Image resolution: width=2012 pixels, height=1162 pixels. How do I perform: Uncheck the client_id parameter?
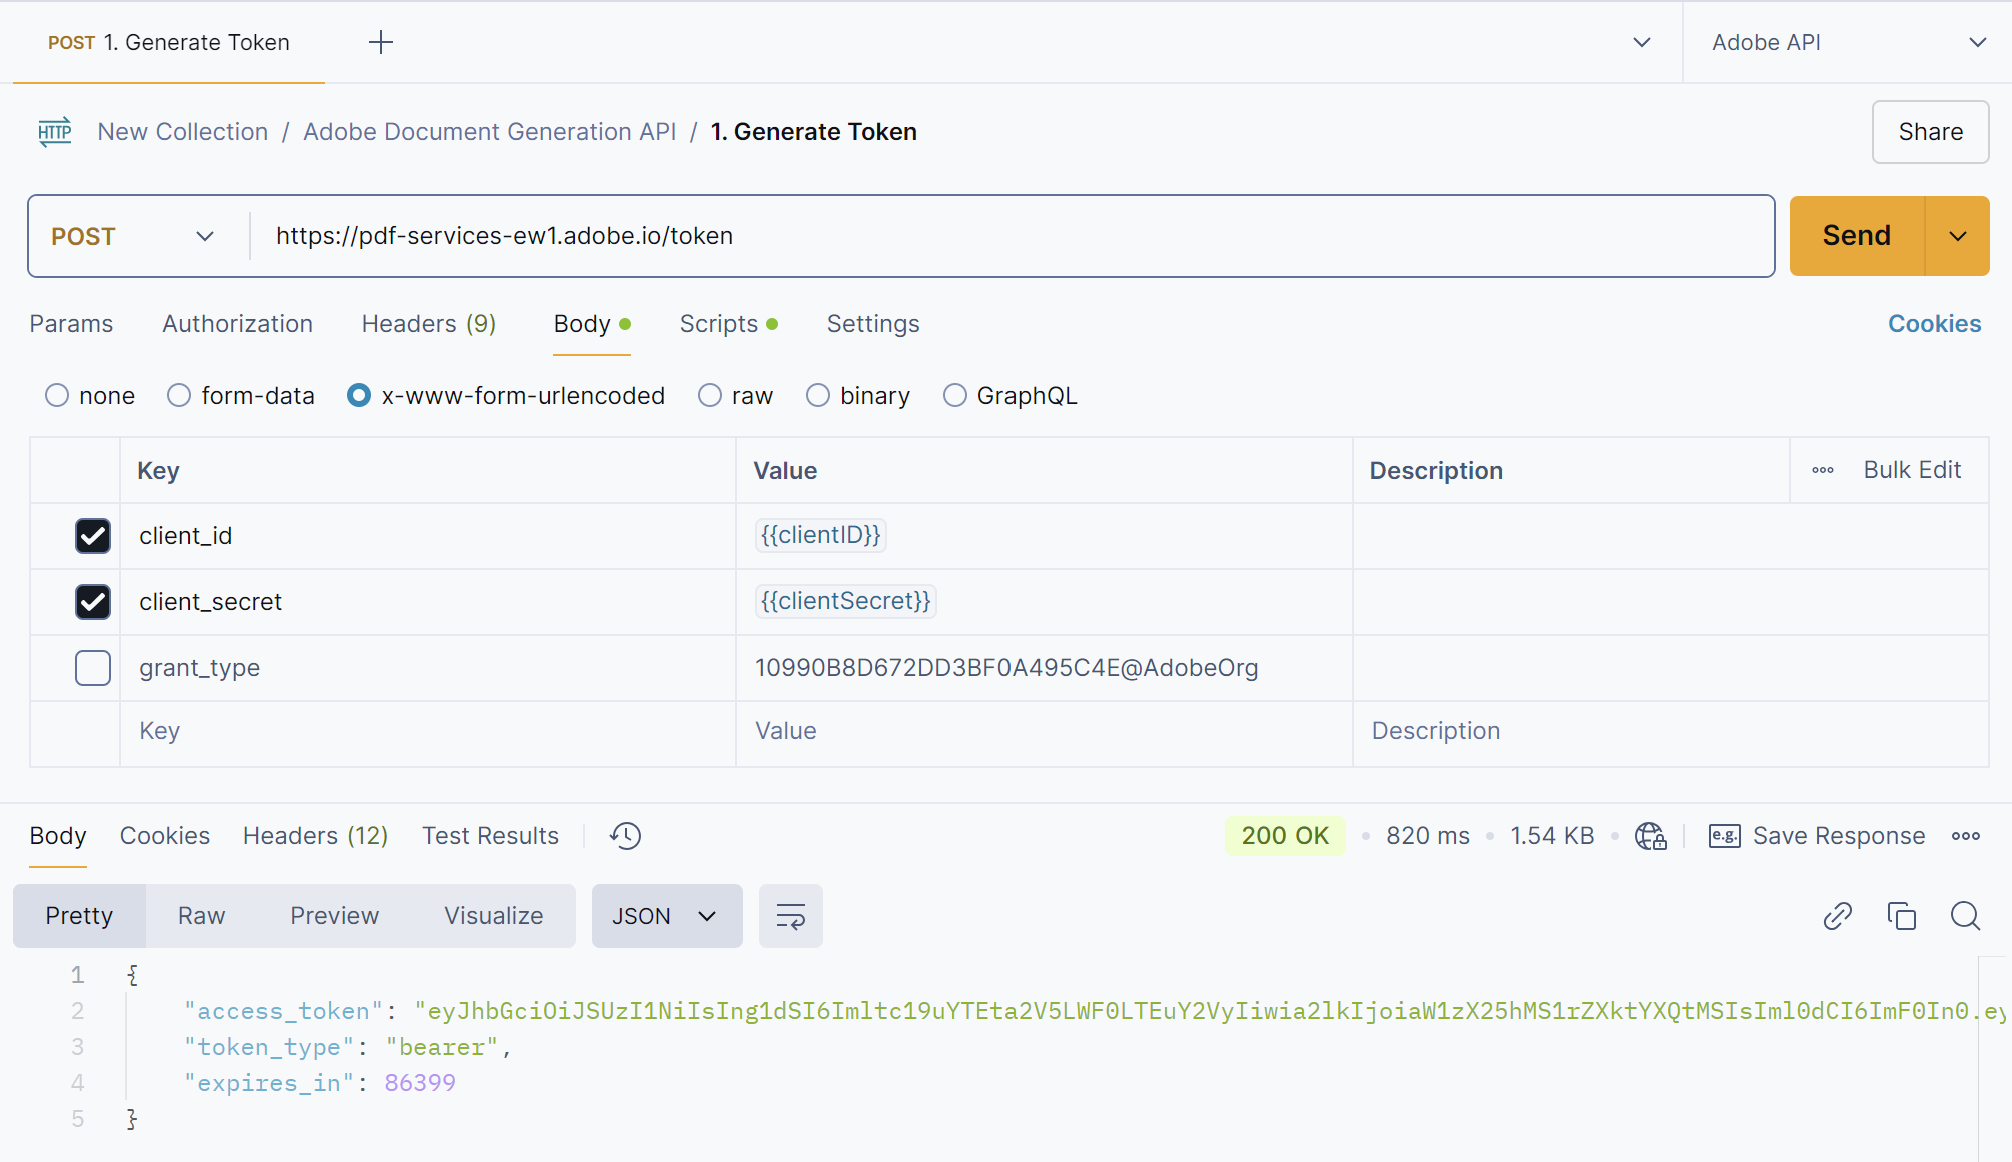[x=92, y=536]
